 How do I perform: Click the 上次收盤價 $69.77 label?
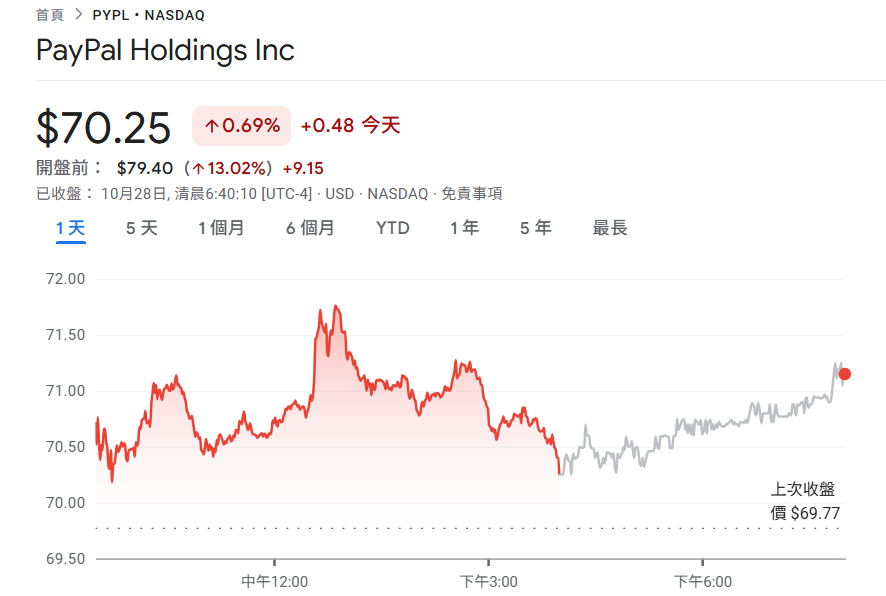pyautogui.click(x=804, y=501)
